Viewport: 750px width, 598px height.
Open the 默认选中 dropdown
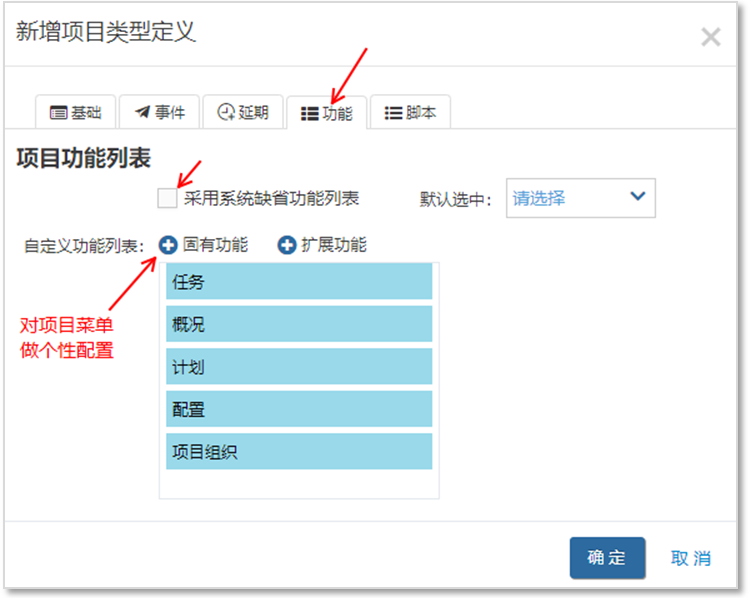580,198
